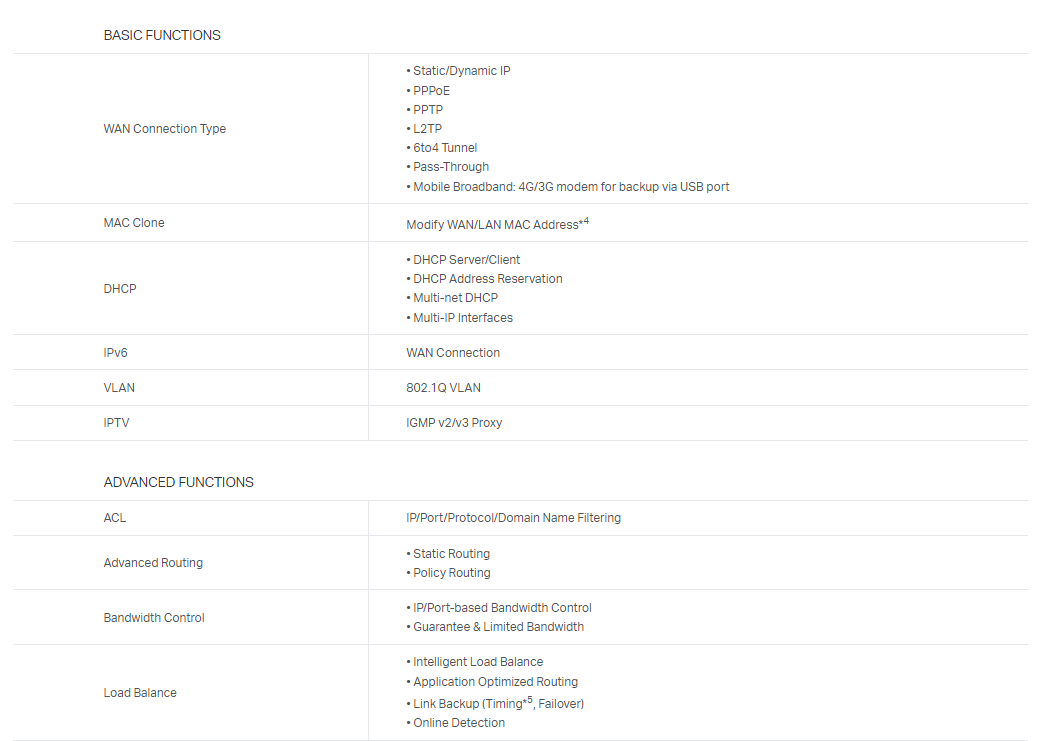The image size is (1057, 741).
Task: Select the IPv6 row label
Action: coord(116,353)
